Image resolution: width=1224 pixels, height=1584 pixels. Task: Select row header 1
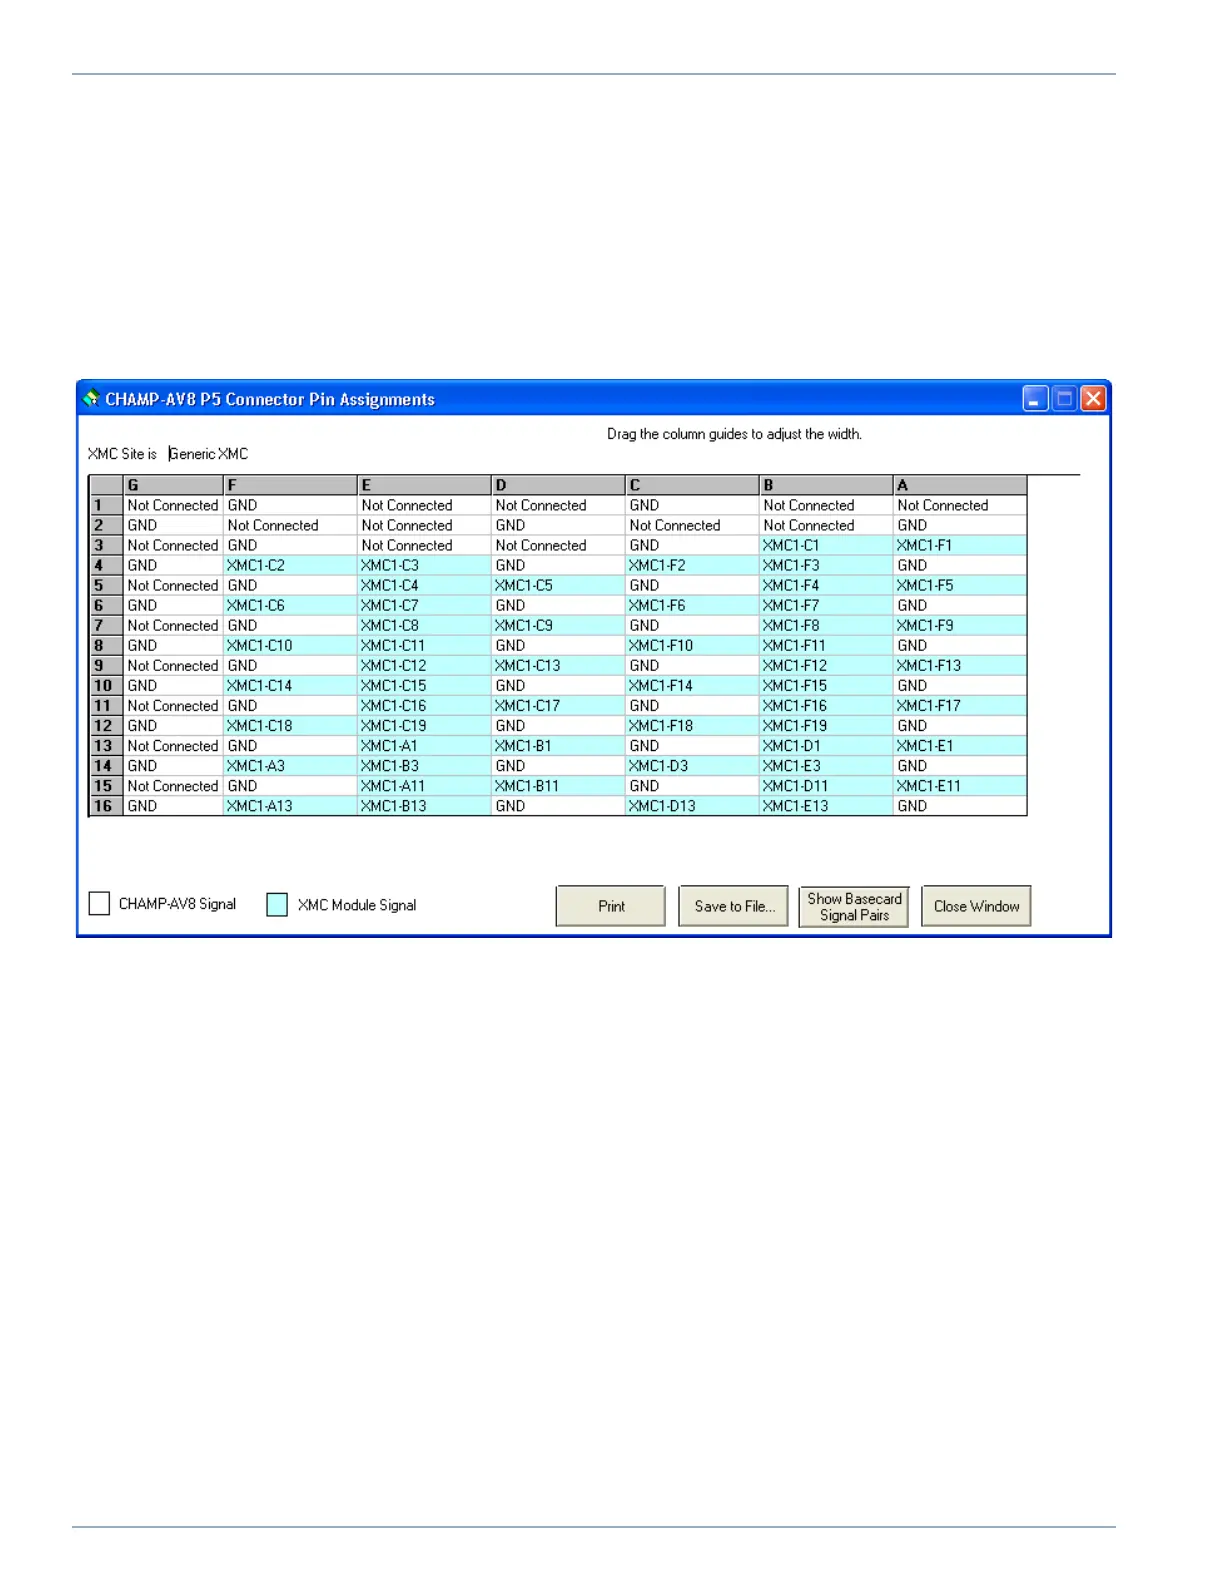106,505
